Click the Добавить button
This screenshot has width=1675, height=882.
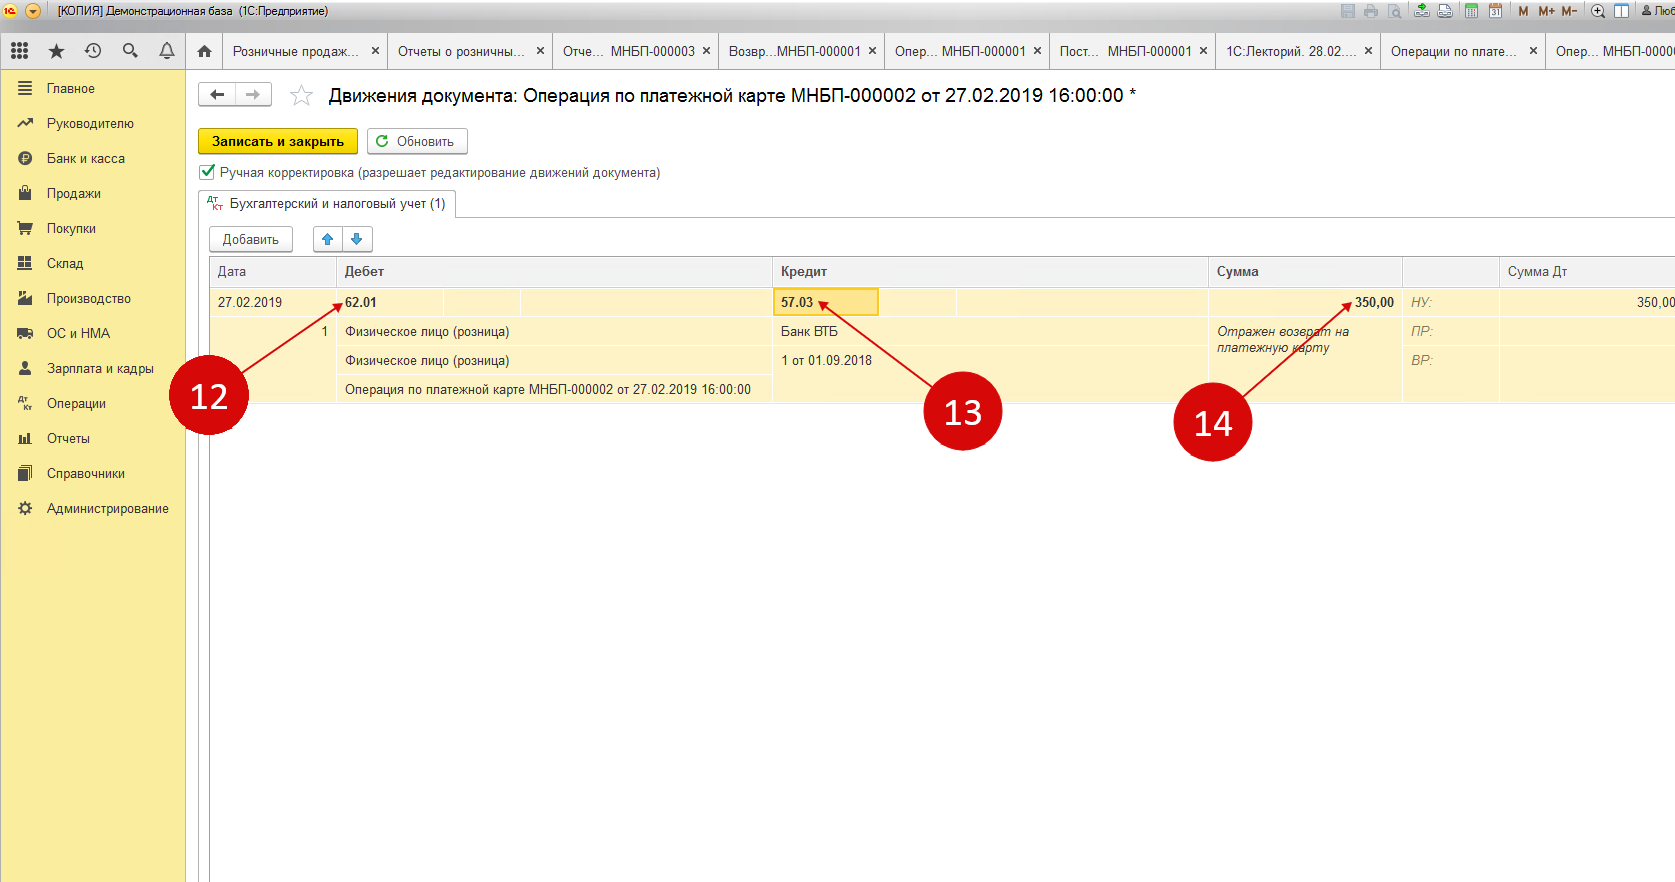coord(250,239)
